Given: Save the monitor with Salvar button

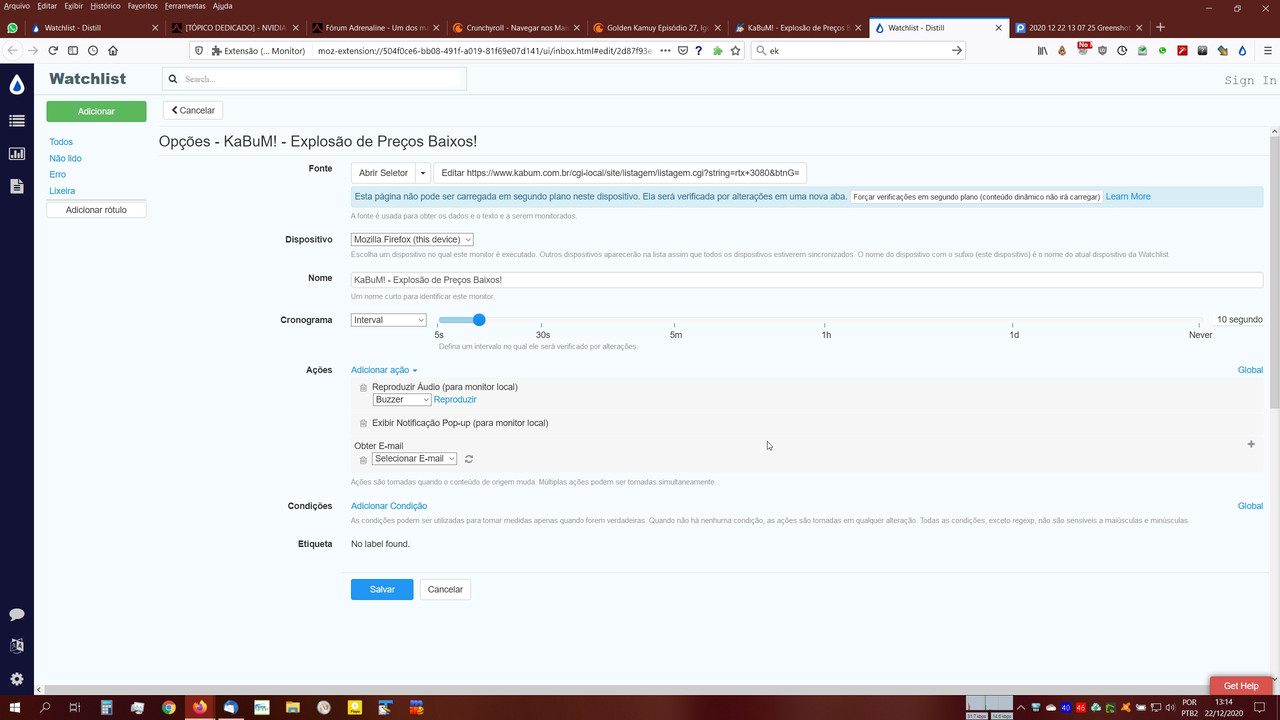Looking at the screenshot, I should coord(382,590).
